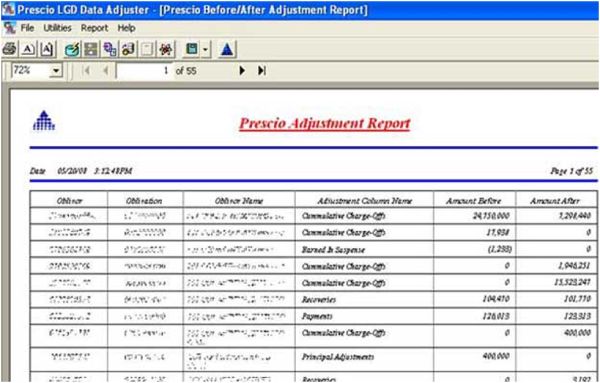This screenshot has width=600, height=383.
Task: Click the Obligation column header
Action: point(144,201)
